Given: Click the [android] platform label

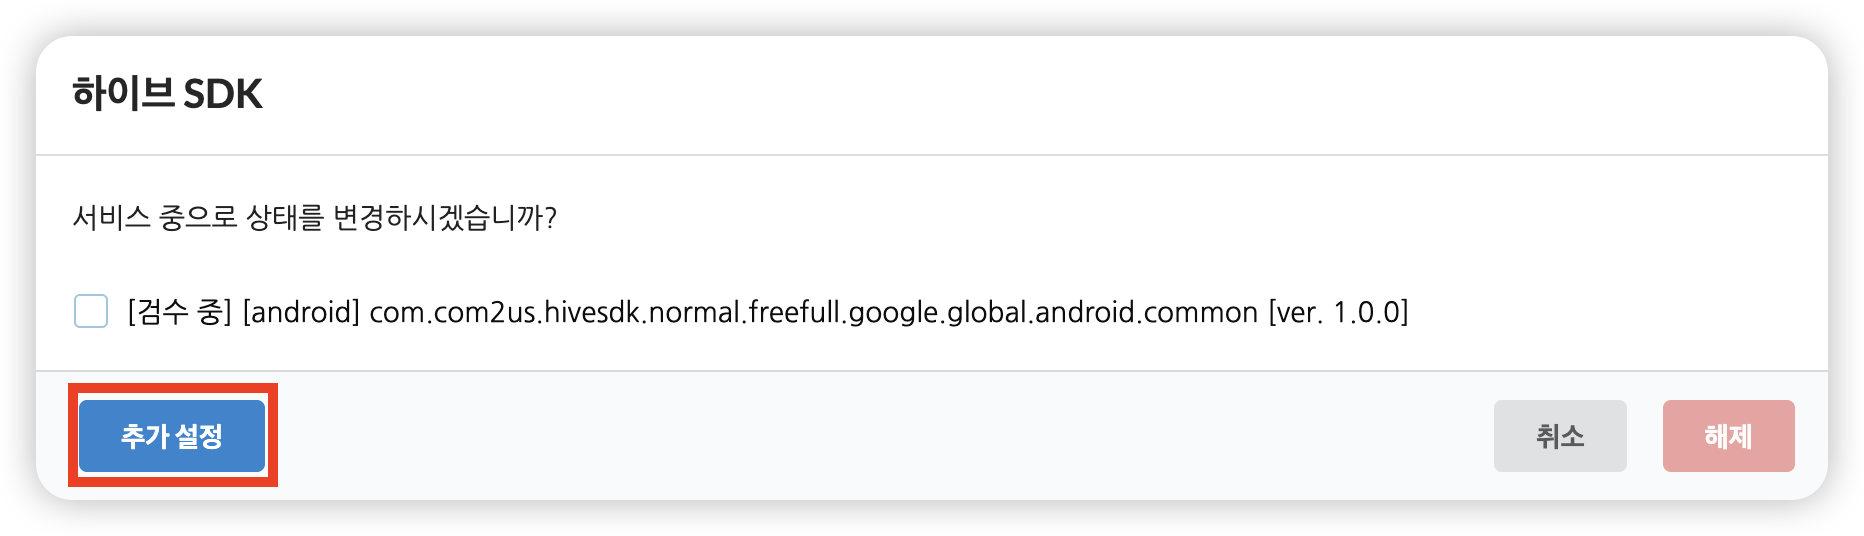Looking at the screenshot, I should [x=301, y=312].
